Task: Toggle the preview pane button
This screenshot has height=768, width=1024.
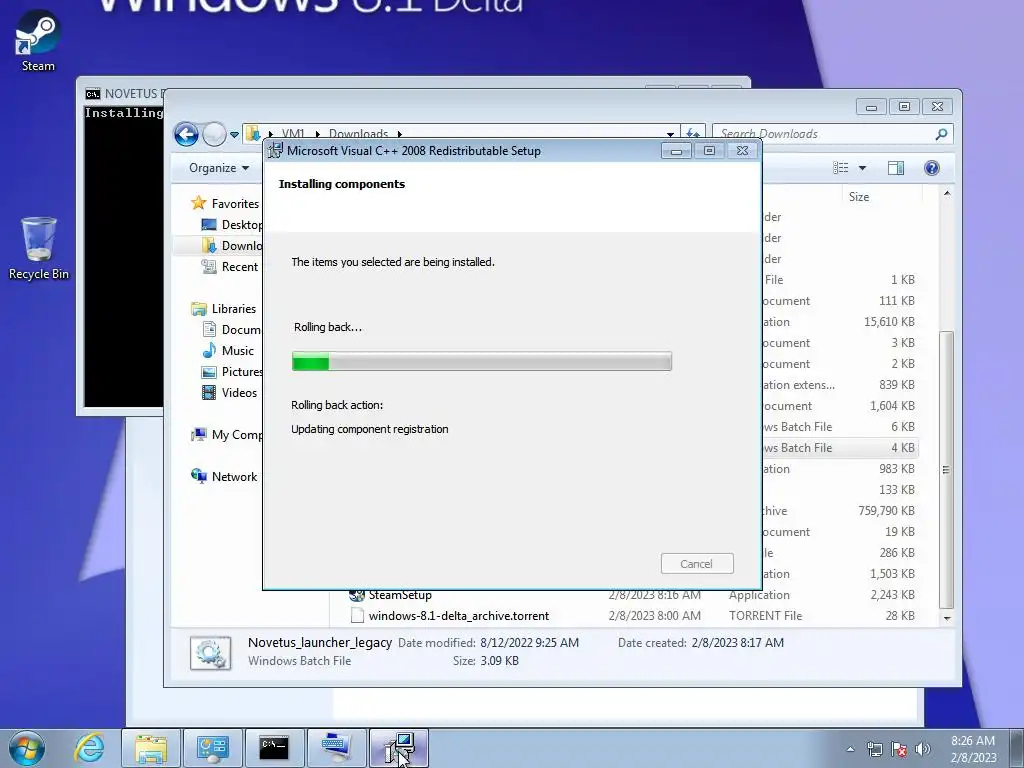Action: coord(896,168)
